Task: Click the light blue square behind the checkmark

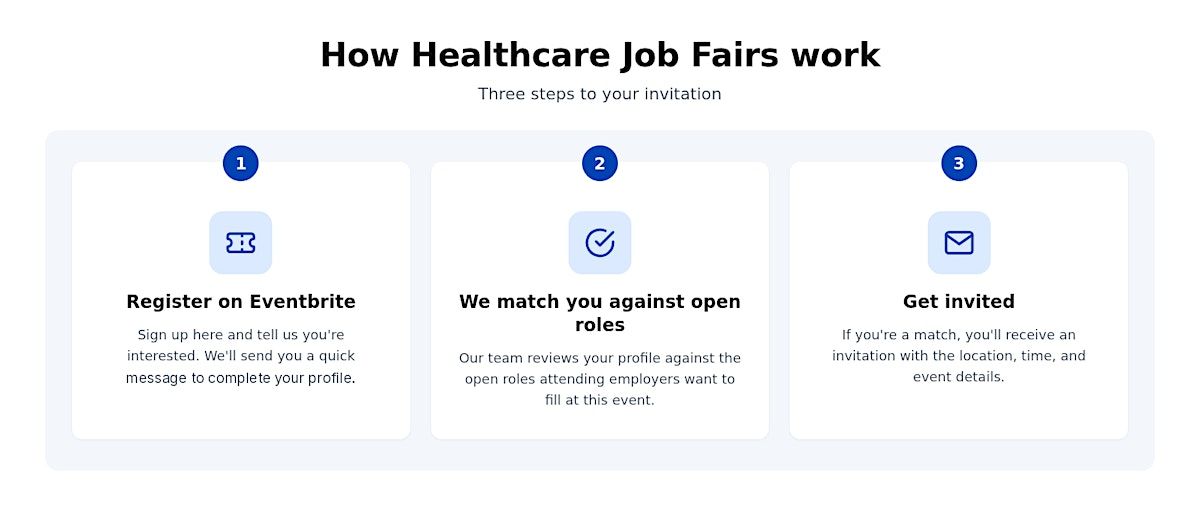Action: (600, 243)
